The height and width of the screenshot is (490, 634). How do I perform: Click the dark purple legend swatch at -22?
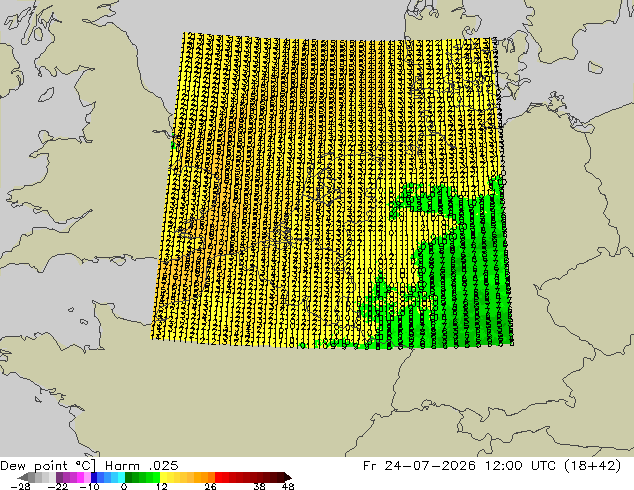tap(59, 477)
